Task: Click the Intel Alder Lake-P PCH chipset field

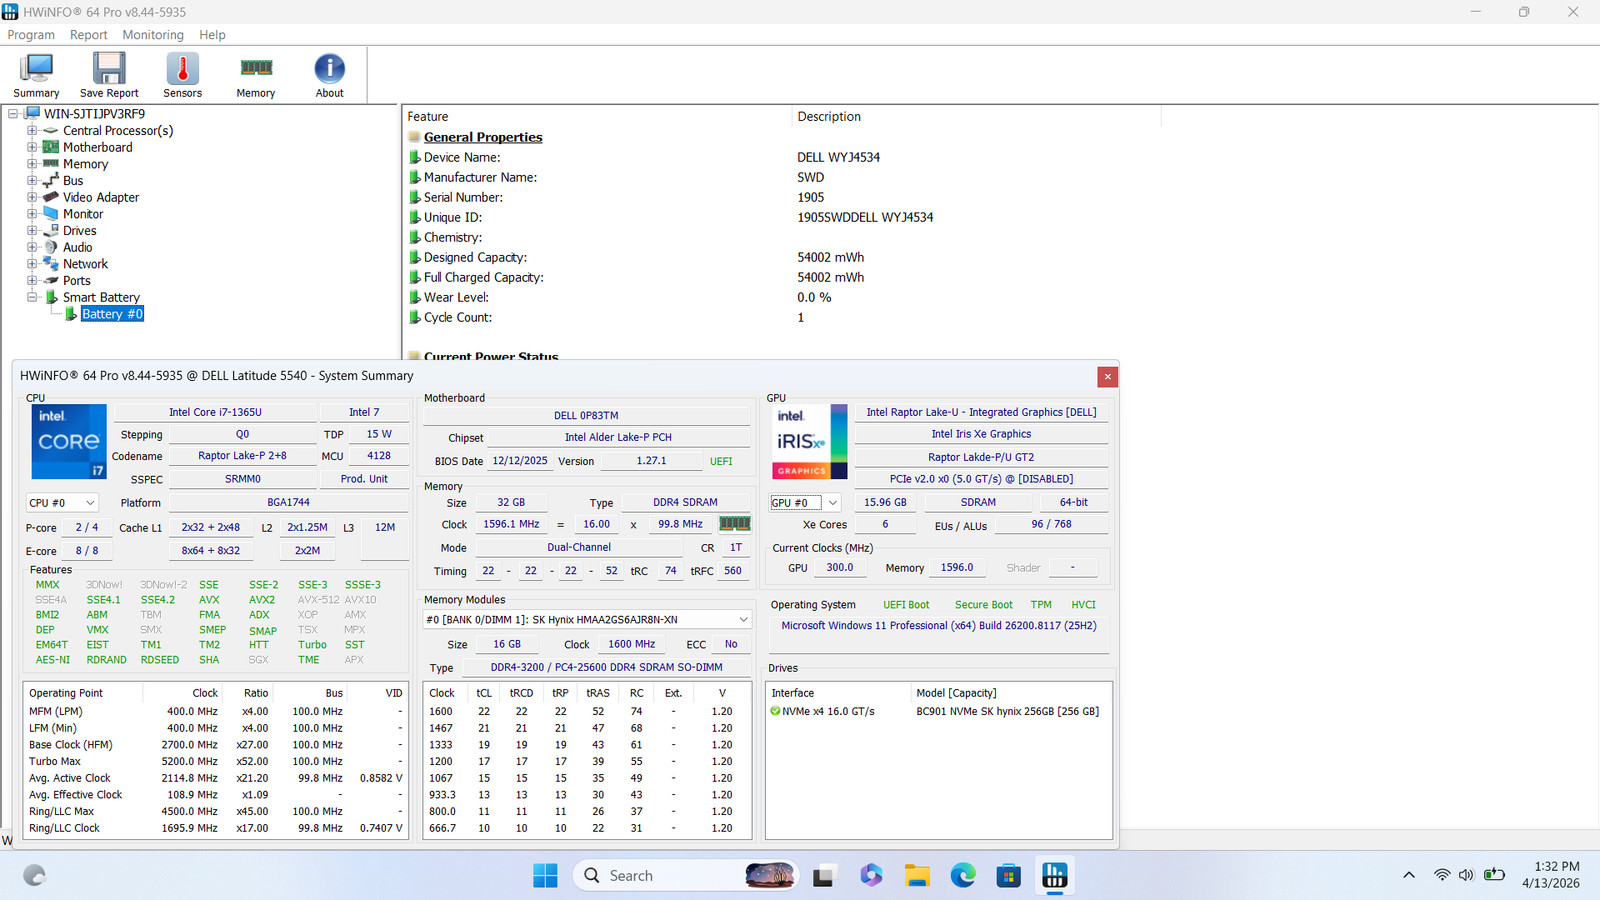Action: 618,438
